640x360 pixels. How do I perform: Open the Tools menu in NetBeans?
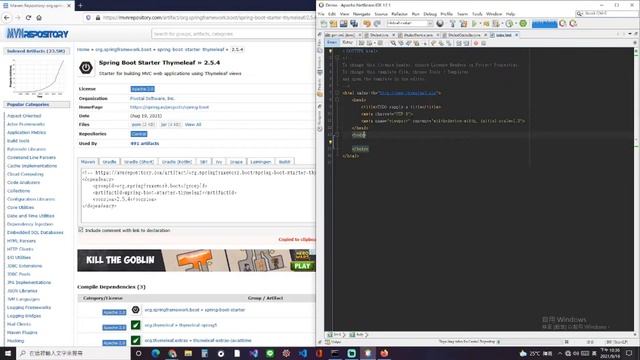pos(477,14)
